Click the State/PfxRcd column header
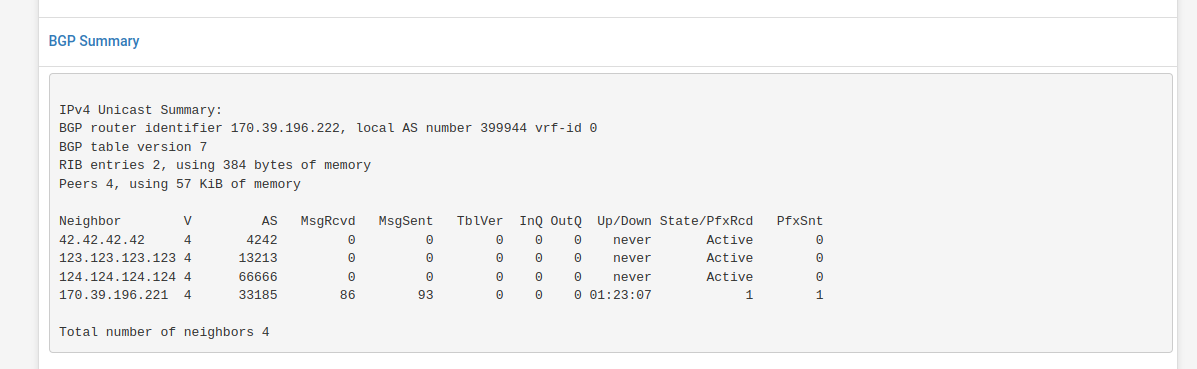 tap(706, 221)
